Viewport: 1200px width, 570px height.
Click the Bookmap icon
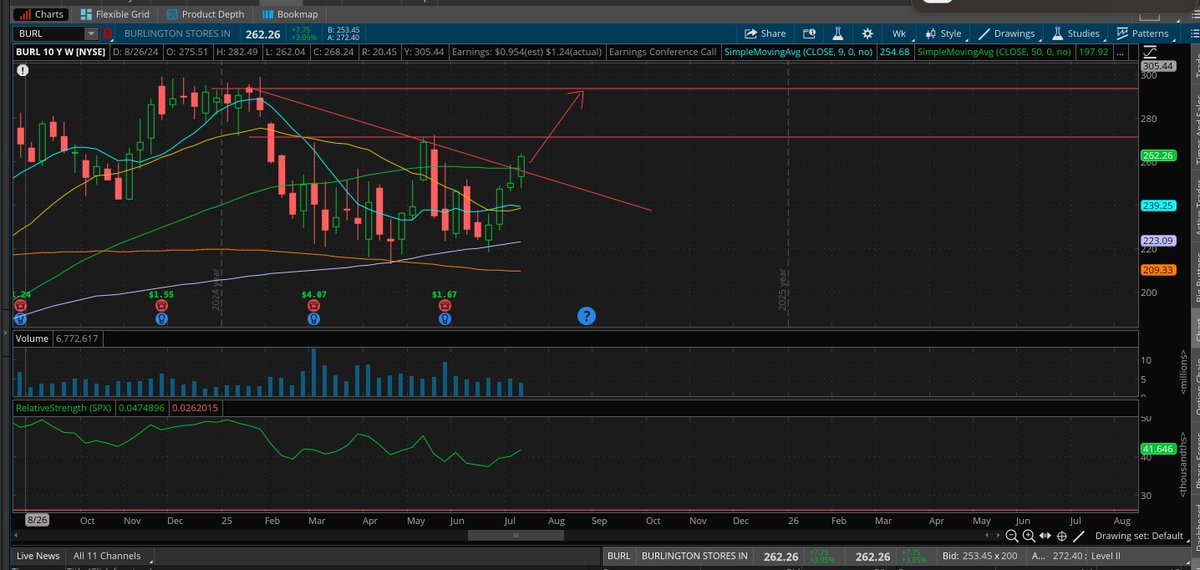coord(267,14)
